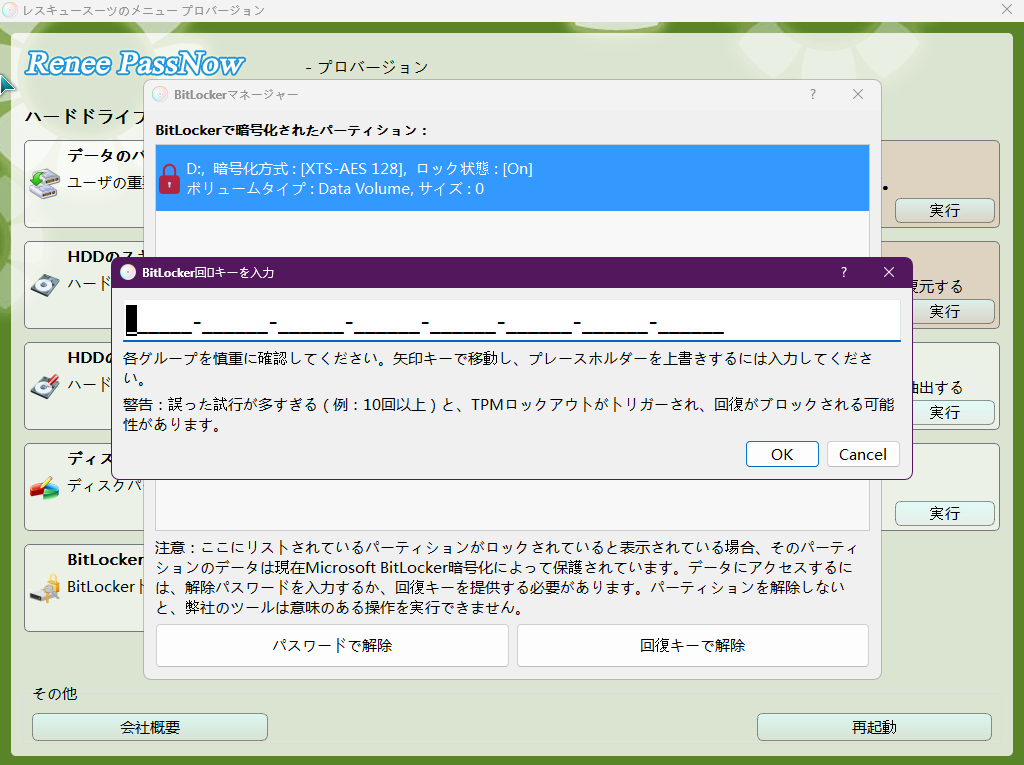Click the BitLocker key and lock icon
This screenshot has height=765, width=1024.
click(x=47, y=588)
